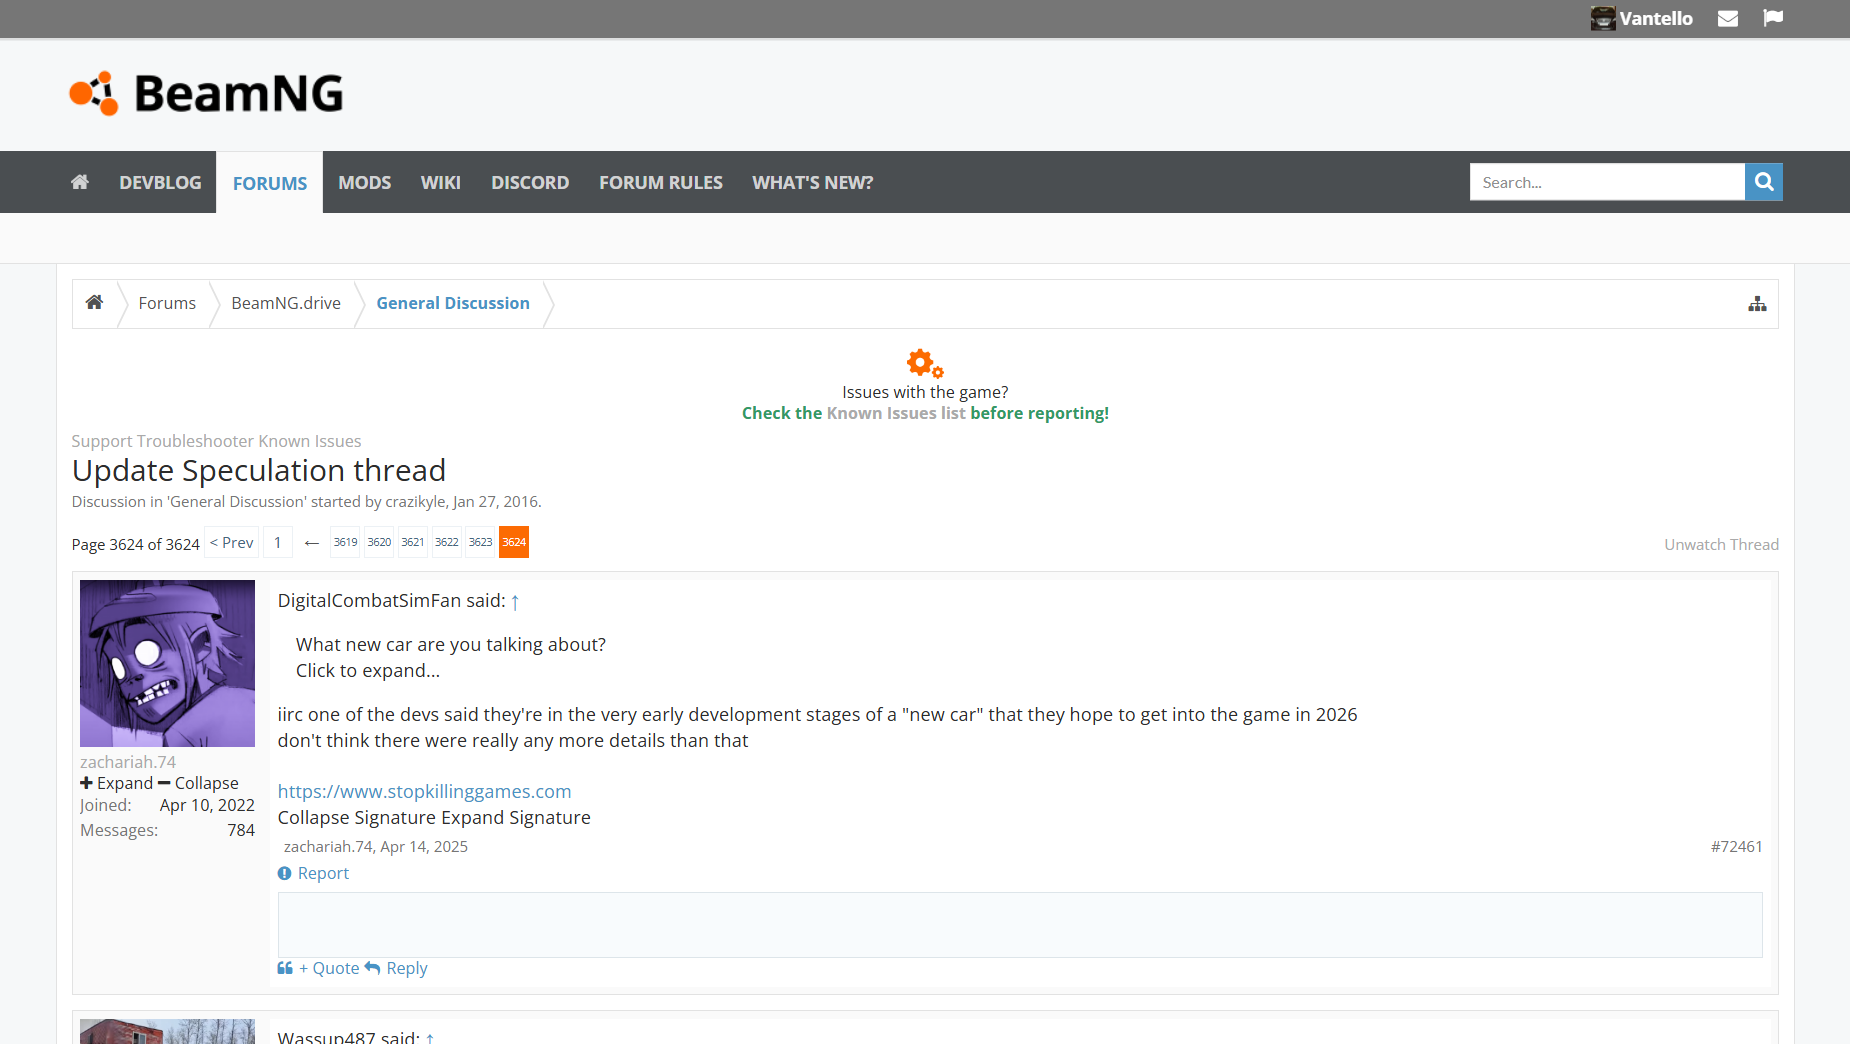
Task: Open the stopkillinggames.com link
Action: [424, 792]
